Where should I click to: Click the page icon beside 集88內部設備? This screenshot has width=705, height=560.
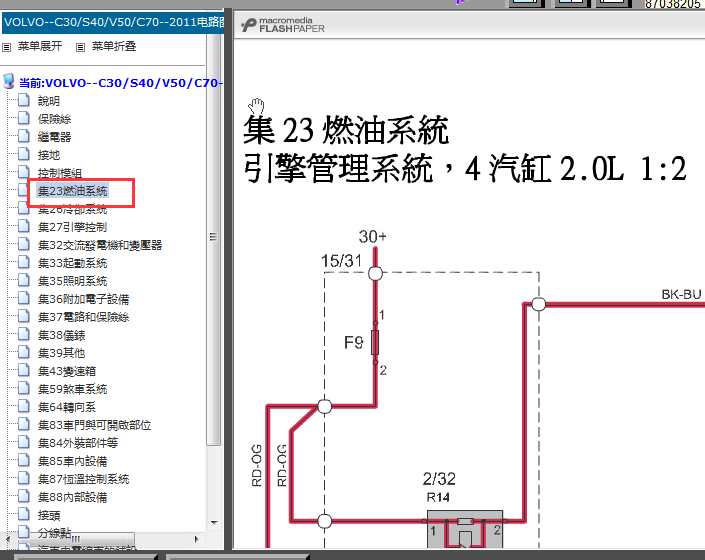point(24,495)
